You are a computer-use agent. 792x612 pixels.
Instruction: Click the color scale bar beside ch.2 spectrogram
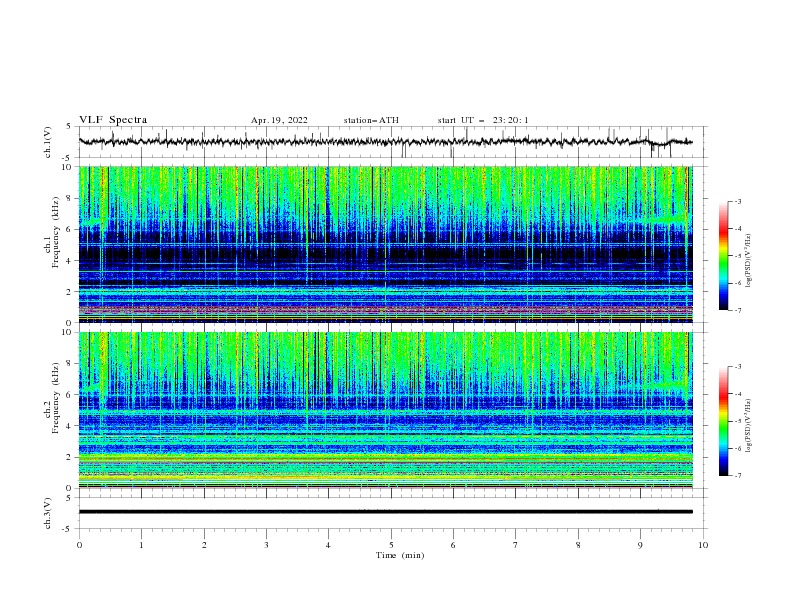point(723,421)
